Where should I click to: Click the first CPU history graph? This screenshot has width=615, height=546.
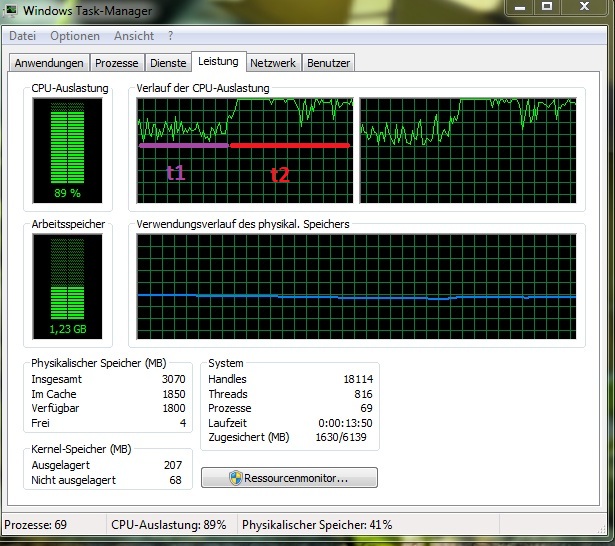click(x=245, y=151)
